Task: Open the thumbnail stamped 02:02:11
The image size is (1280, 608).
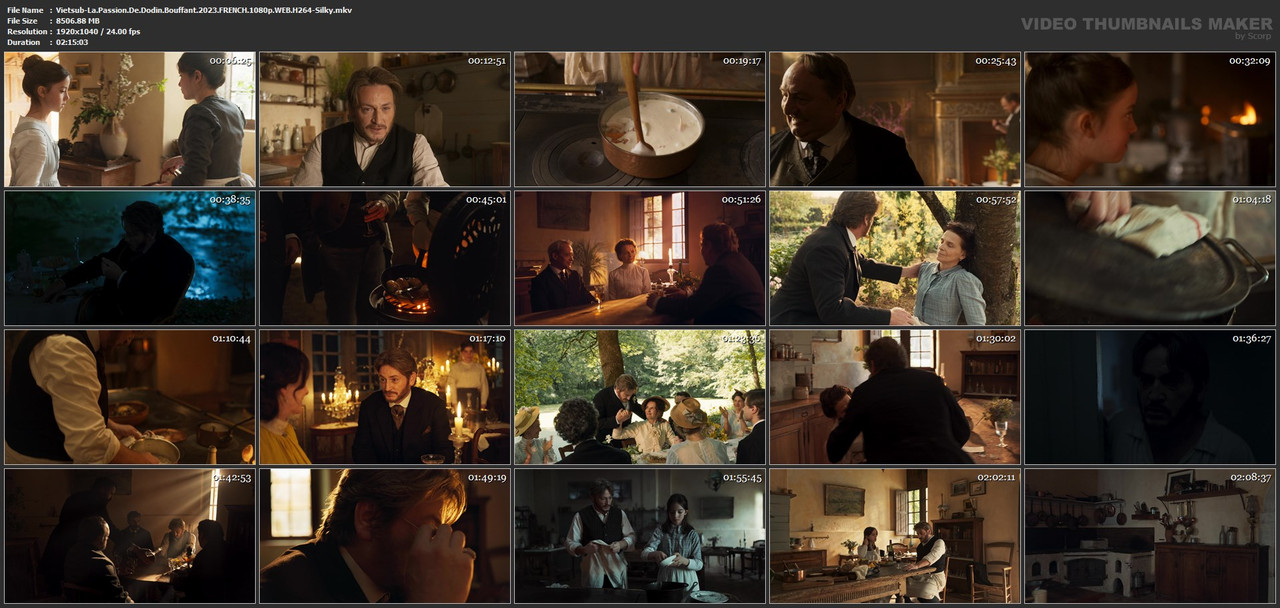Action: (895, 536)
